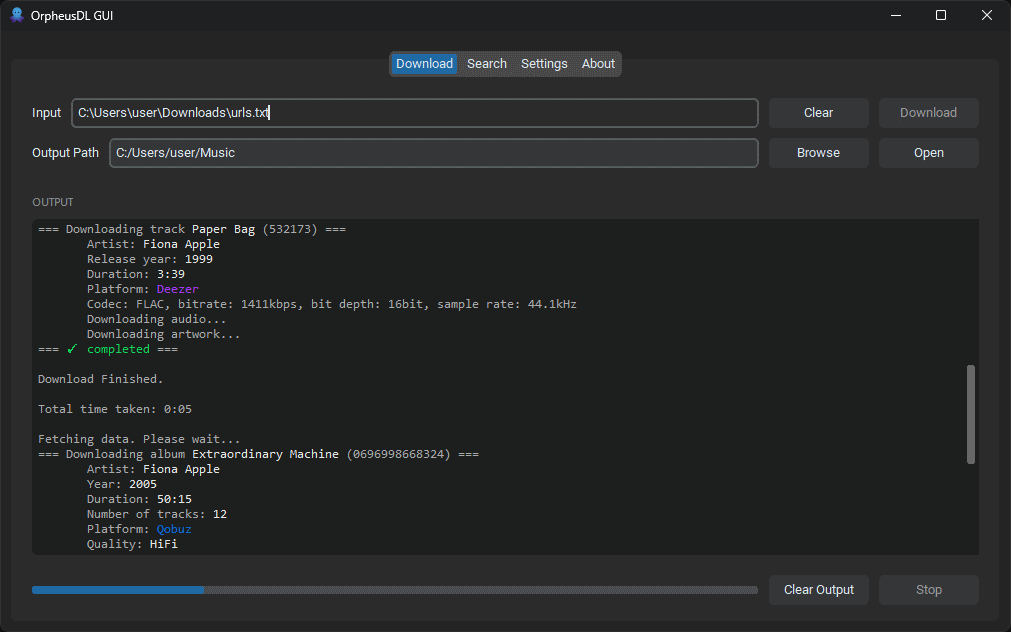Click the Download button next to Clear
This screenshot has width=1011, height=632.
pos(928,113)
